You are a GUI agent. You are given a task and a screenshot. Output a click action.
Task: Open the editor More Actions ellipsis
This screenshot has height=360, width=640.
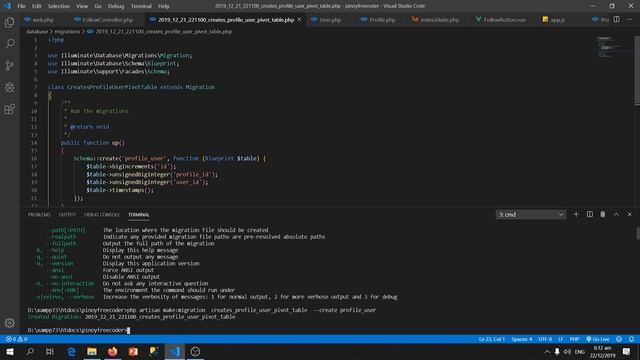pos(629,19)
